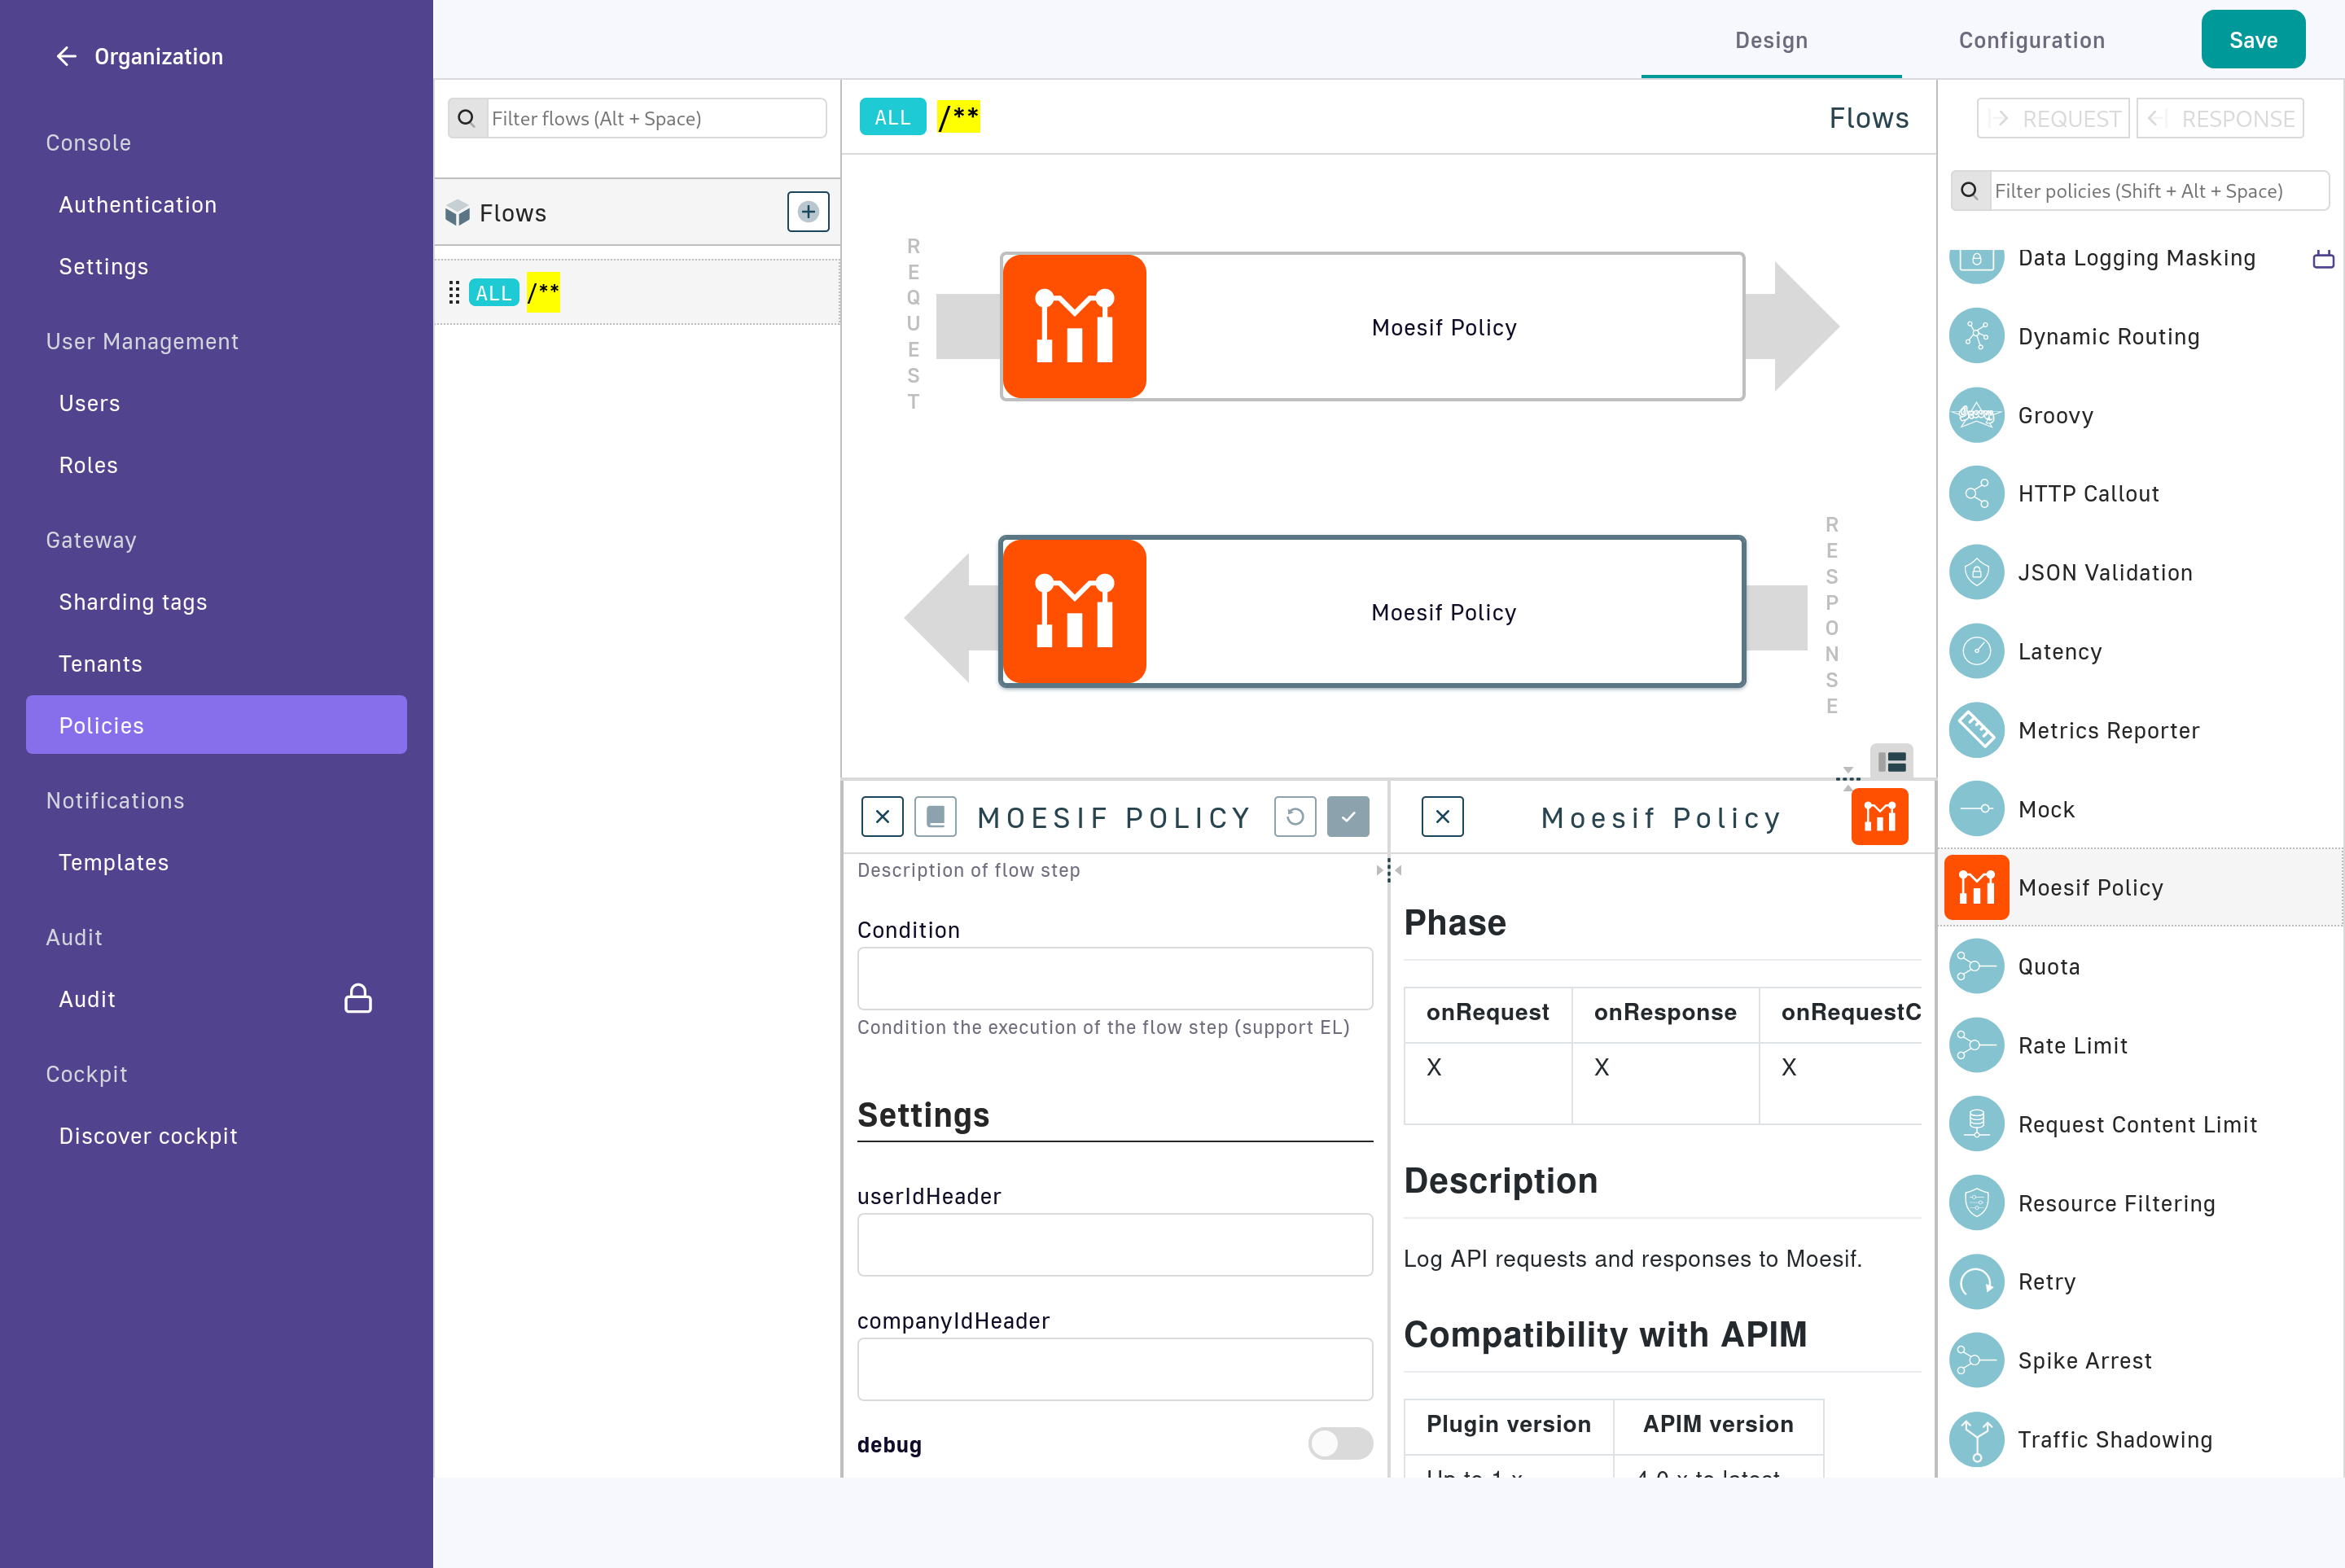This screenshot has height=1568, width=2345.
Task: Switch to the Configuration tab
Action: (x=2031, y=40)
